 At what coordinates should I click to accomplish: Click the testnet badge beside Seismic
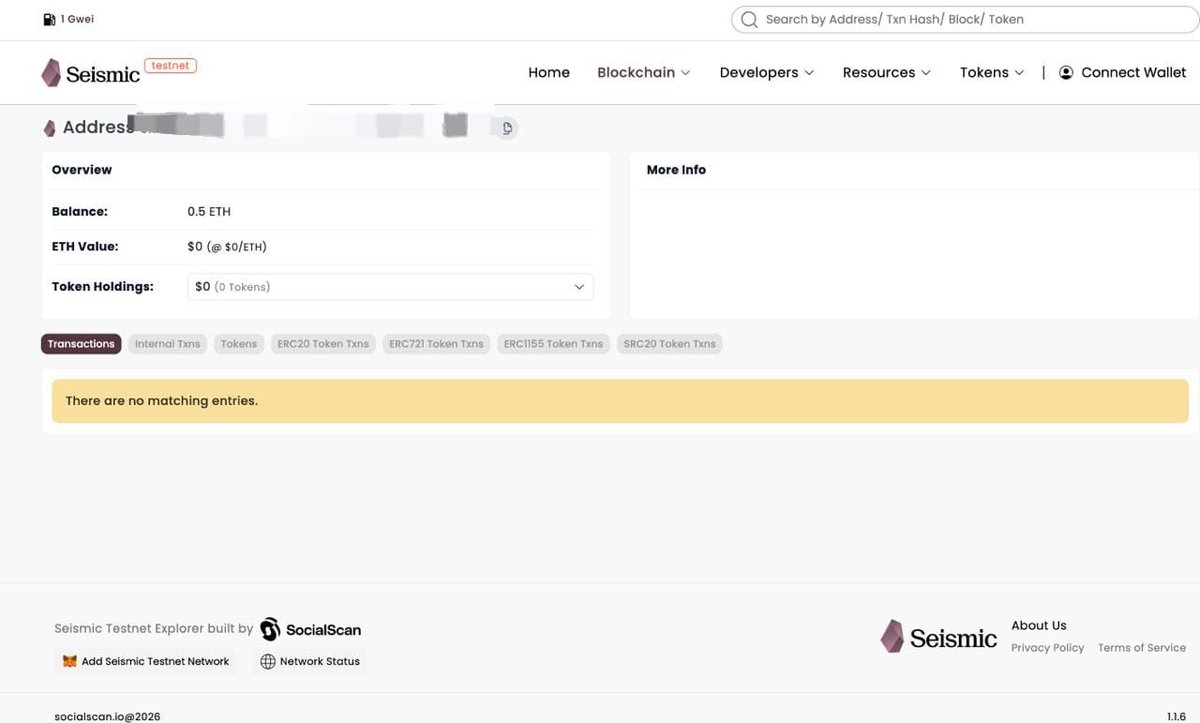(170, 64)
